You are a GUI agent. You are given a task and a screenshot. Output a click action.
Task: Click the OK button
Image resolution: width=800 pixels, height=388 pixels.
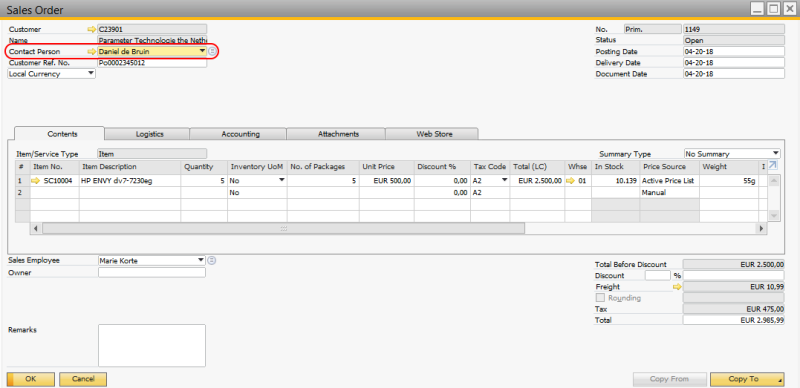point(31,379)
